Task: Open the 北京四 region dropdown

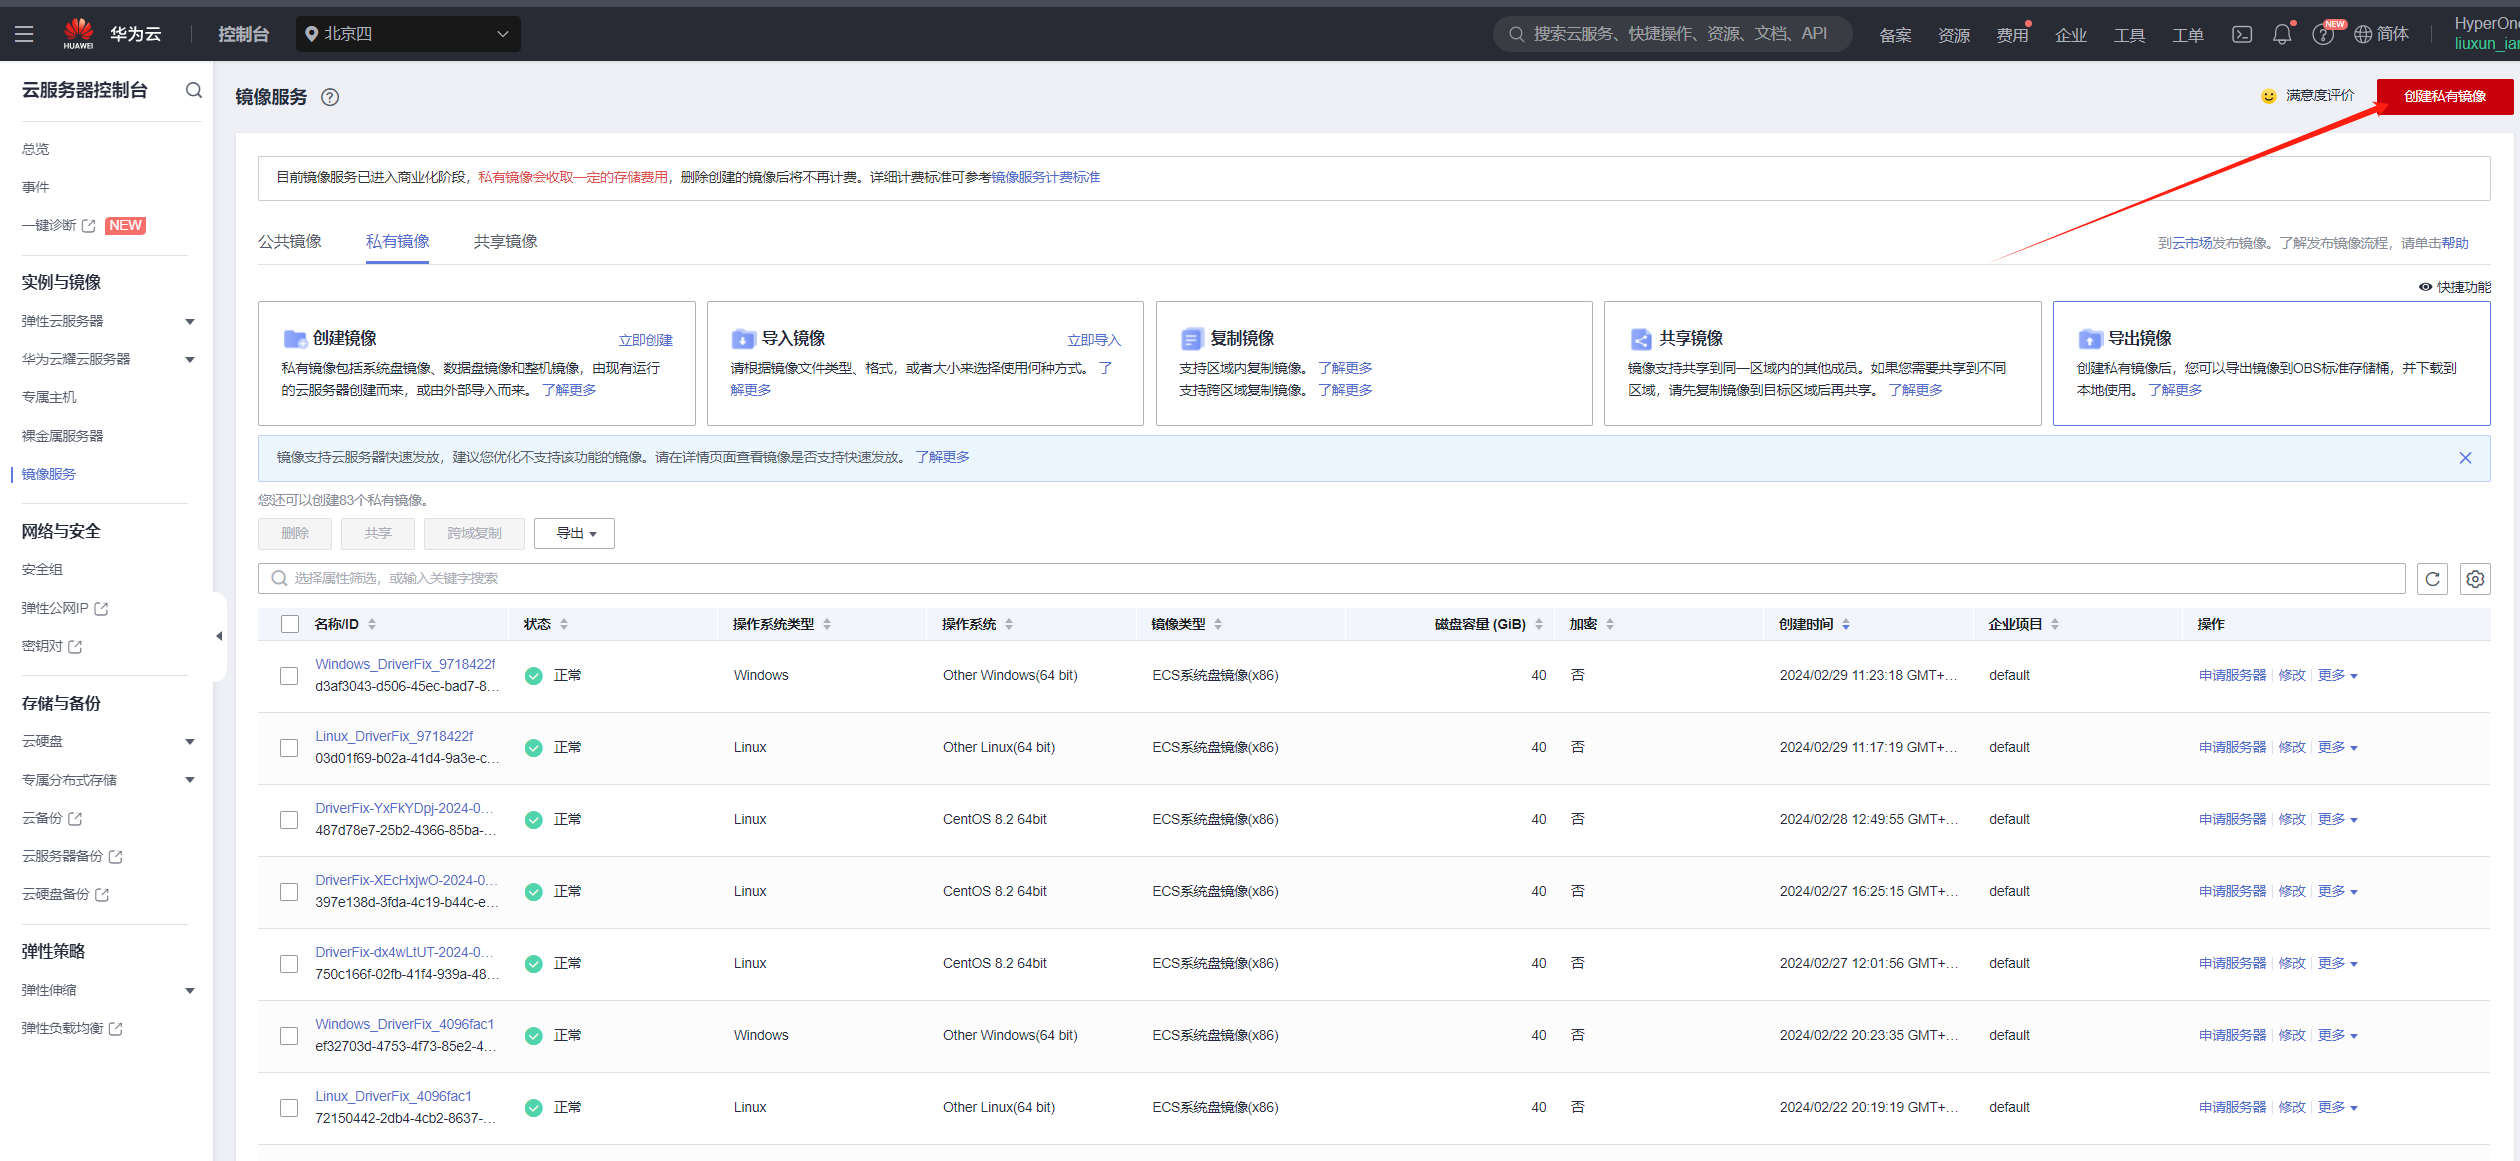Action: click(408, 34)
